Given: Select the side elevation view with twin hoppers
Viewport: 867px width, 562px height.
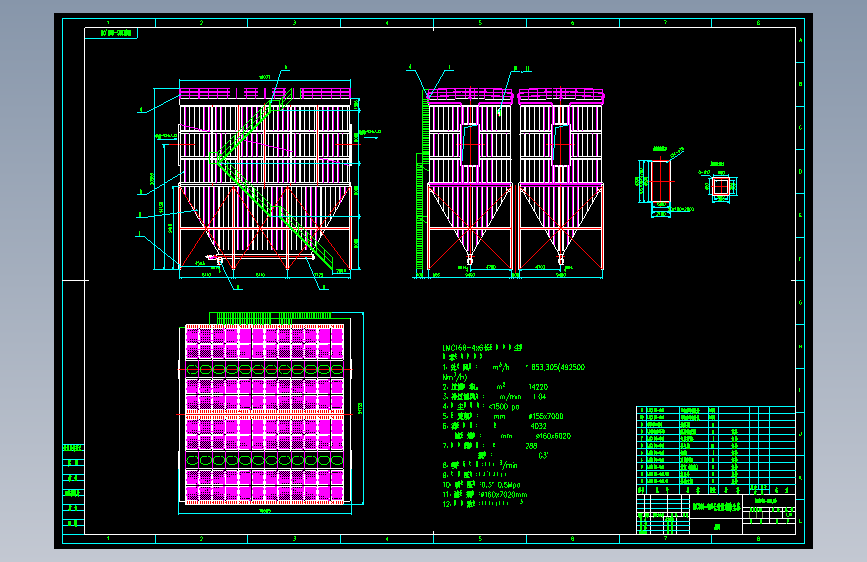Looking at the screenshot, I should (510, 181).
